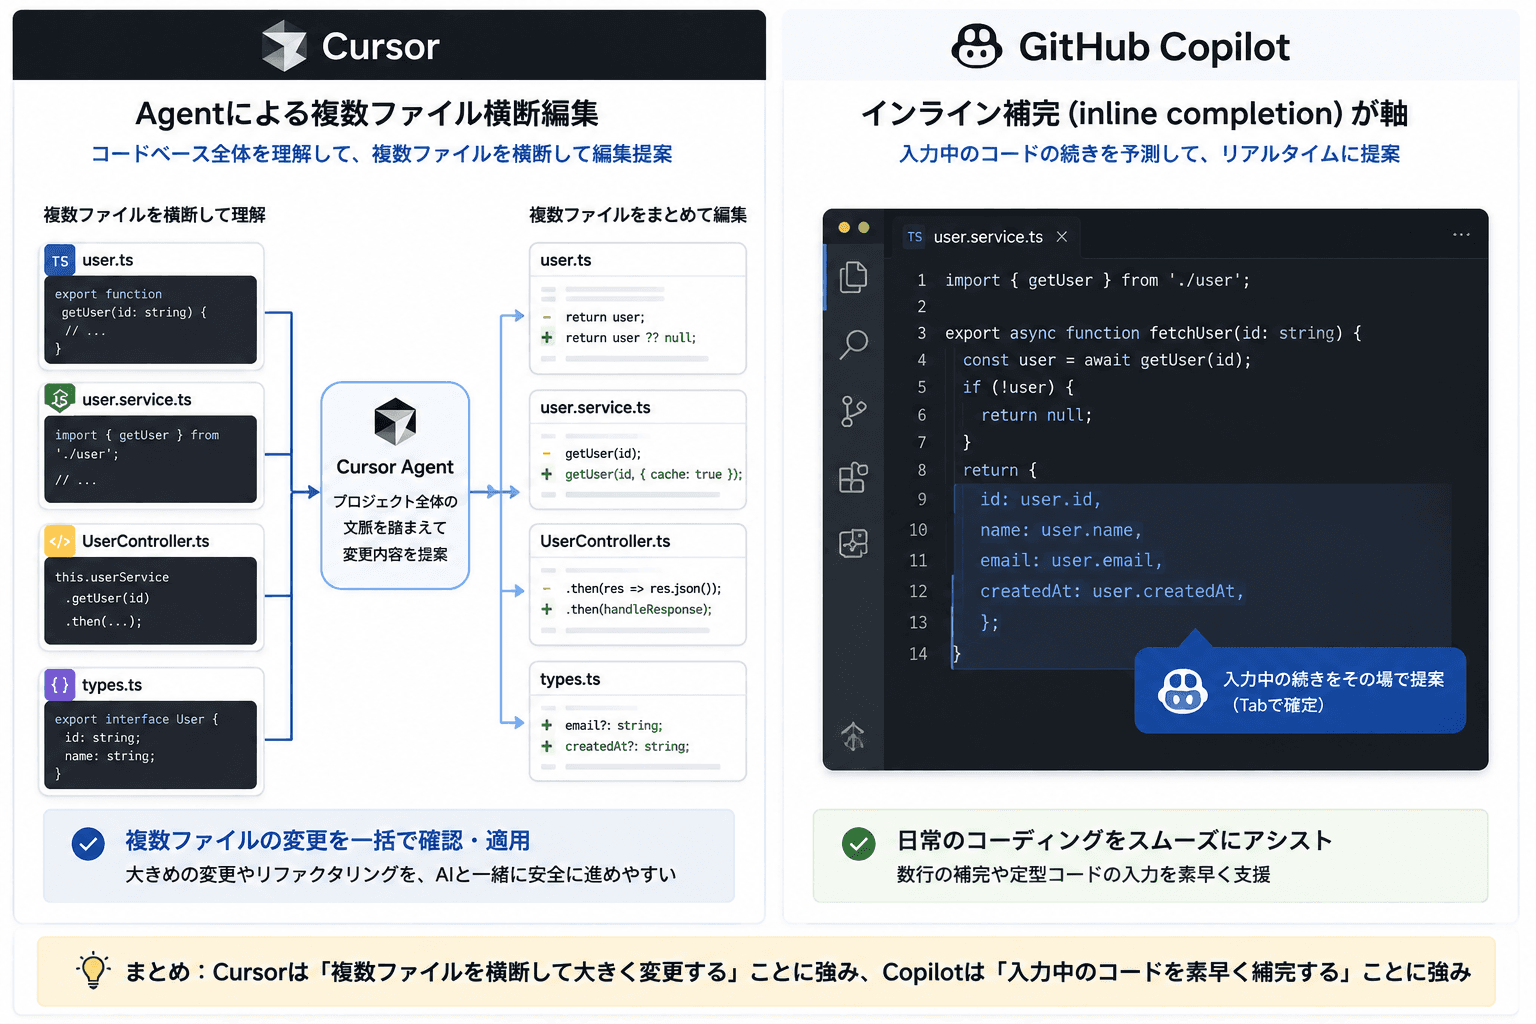Open the types.ts source code block
The height and width of the screenshot is (1024, 1536).
point(151,745)
